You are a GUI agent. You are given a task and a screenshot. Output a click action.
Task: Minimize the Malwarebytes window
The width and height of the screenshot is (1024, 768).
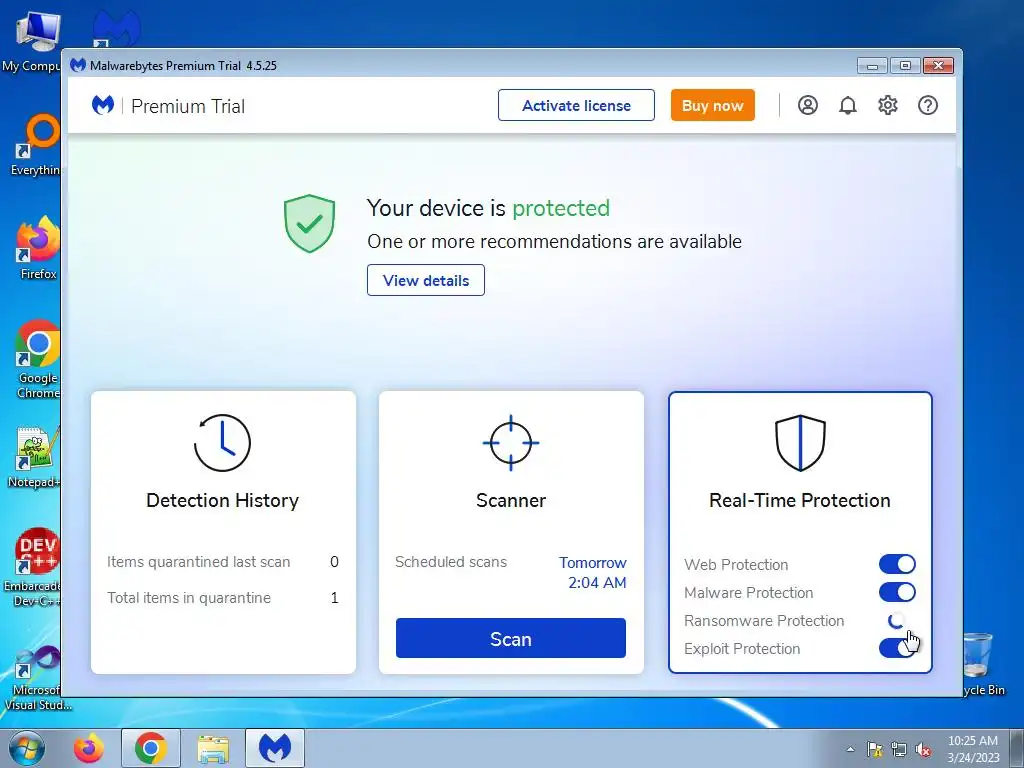coord(872,65)
